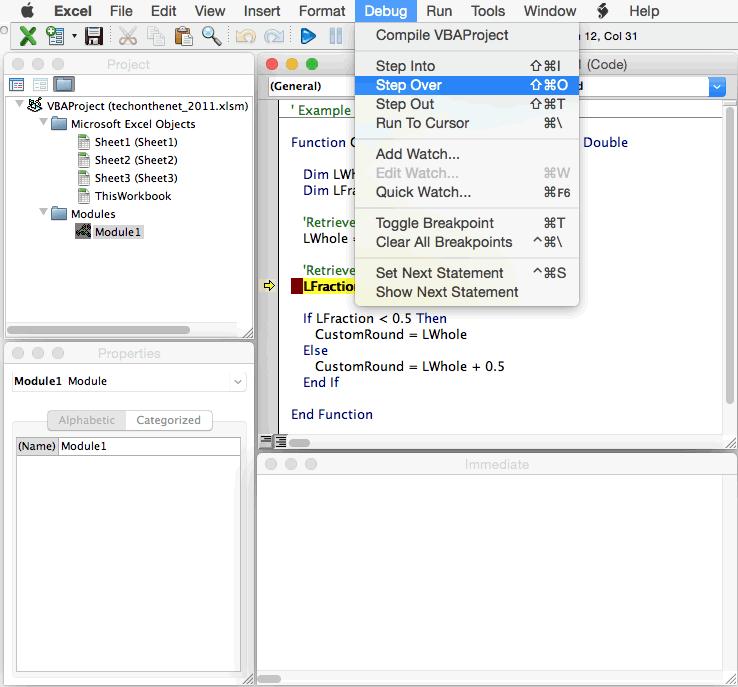Open the Module1 Module properties dropdown
This screenshot has height=687, width=738.
point(128,381)
